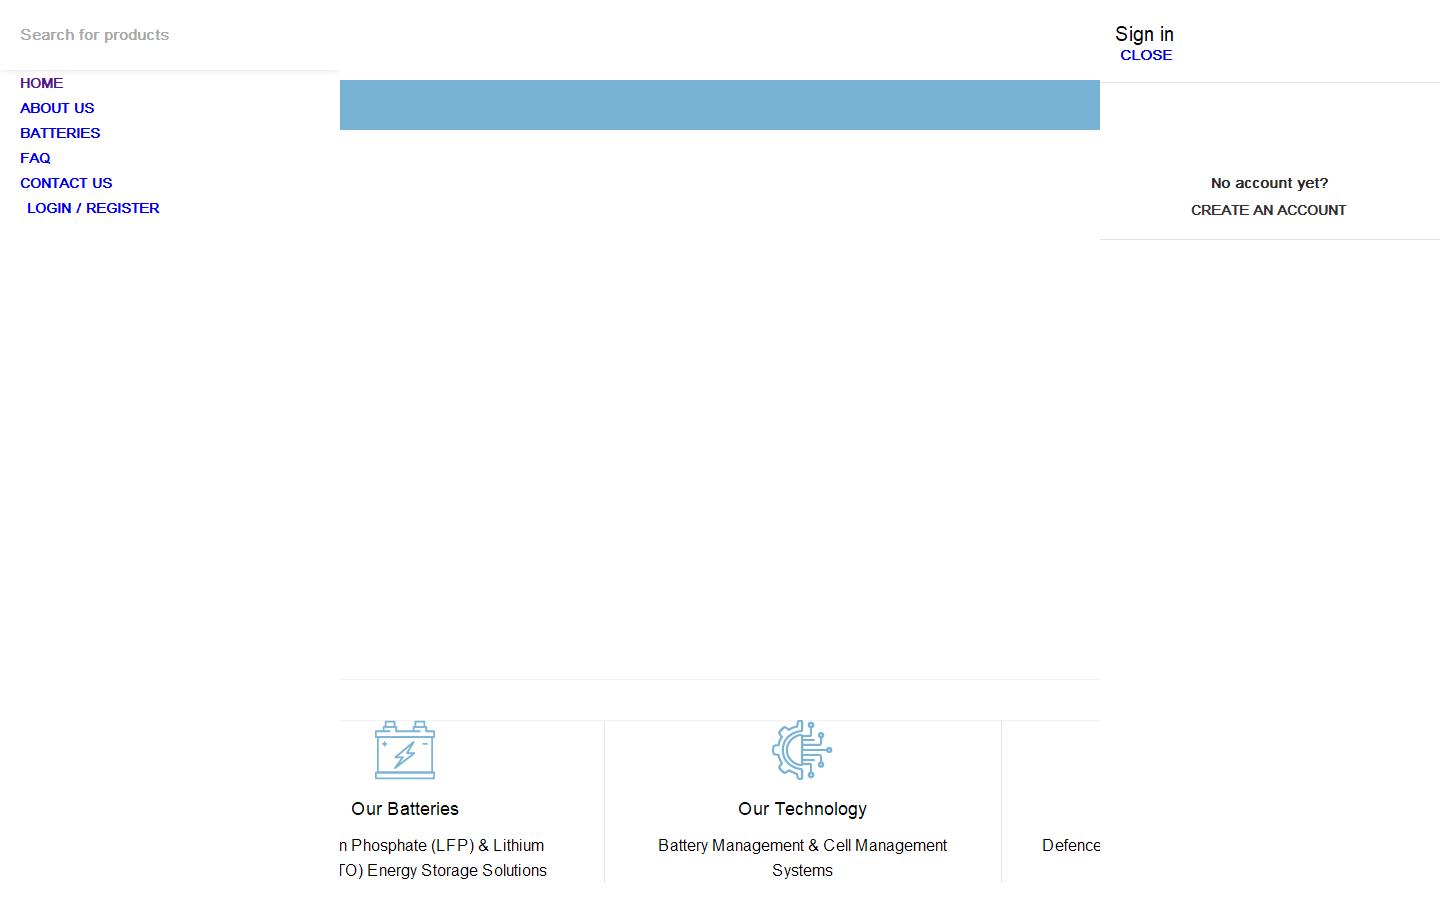Open the HOME menu link
The width and height of the screenshot is (1440, 900).
point(41,83)
